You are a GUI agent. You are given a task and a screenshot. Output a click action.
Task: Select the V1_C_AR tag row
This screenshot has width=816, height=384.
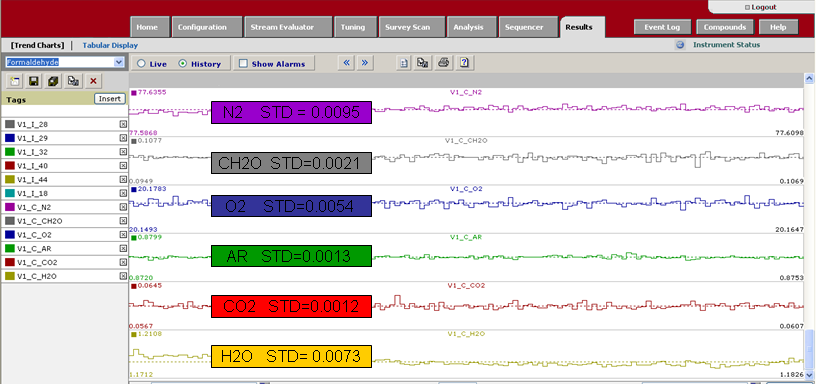tap(65, 248)
